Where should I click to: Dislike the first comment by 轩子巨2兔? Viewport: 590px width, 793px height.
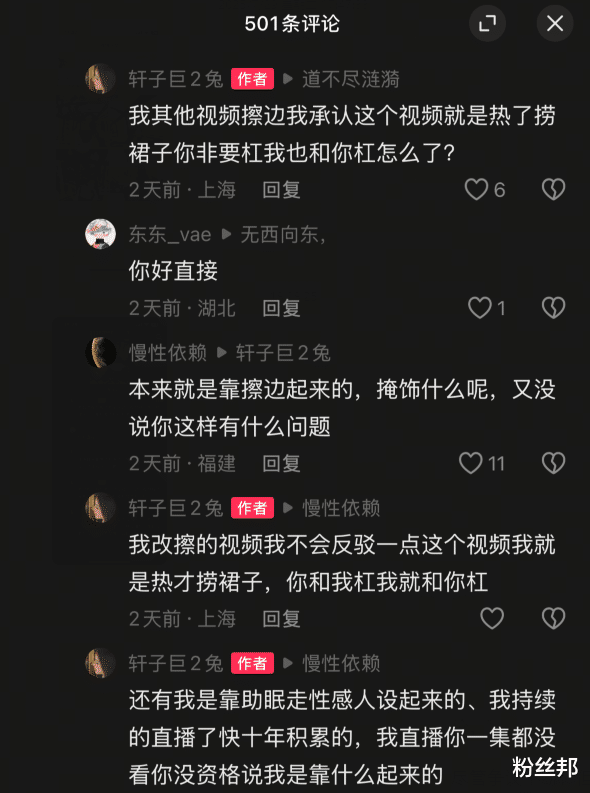pyautogui.click(x=553, y=190)
